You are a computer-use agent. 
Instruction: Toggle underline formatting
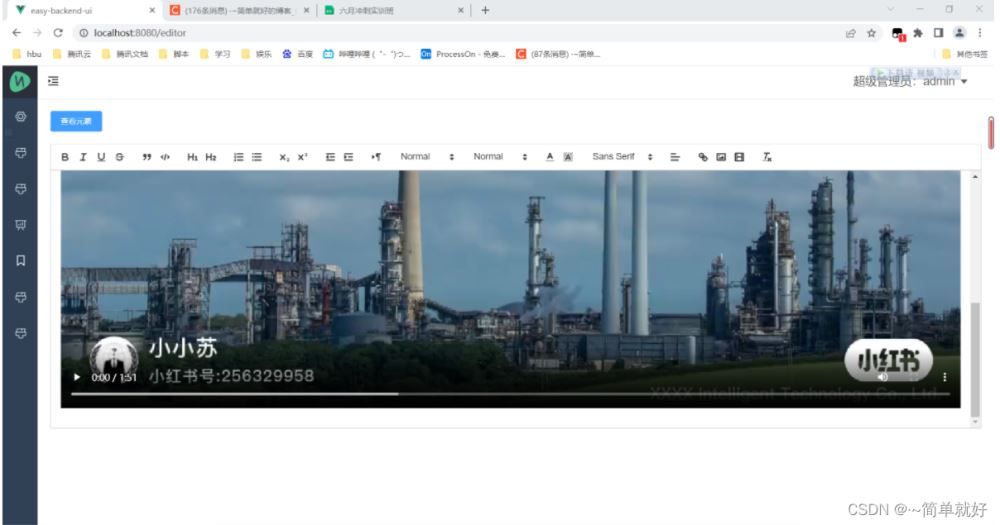pyautogui.click(x=101, y=157)
